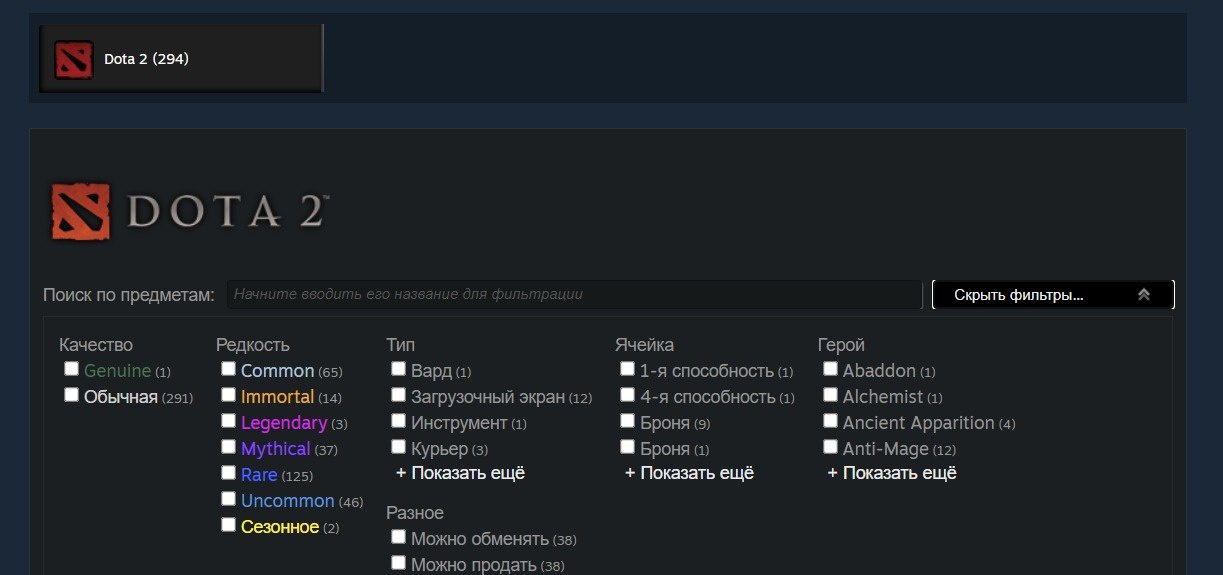The image size is (1223, 575).
Task: Tick the Legendary rarity checkbox
Action: click(228, 421)
